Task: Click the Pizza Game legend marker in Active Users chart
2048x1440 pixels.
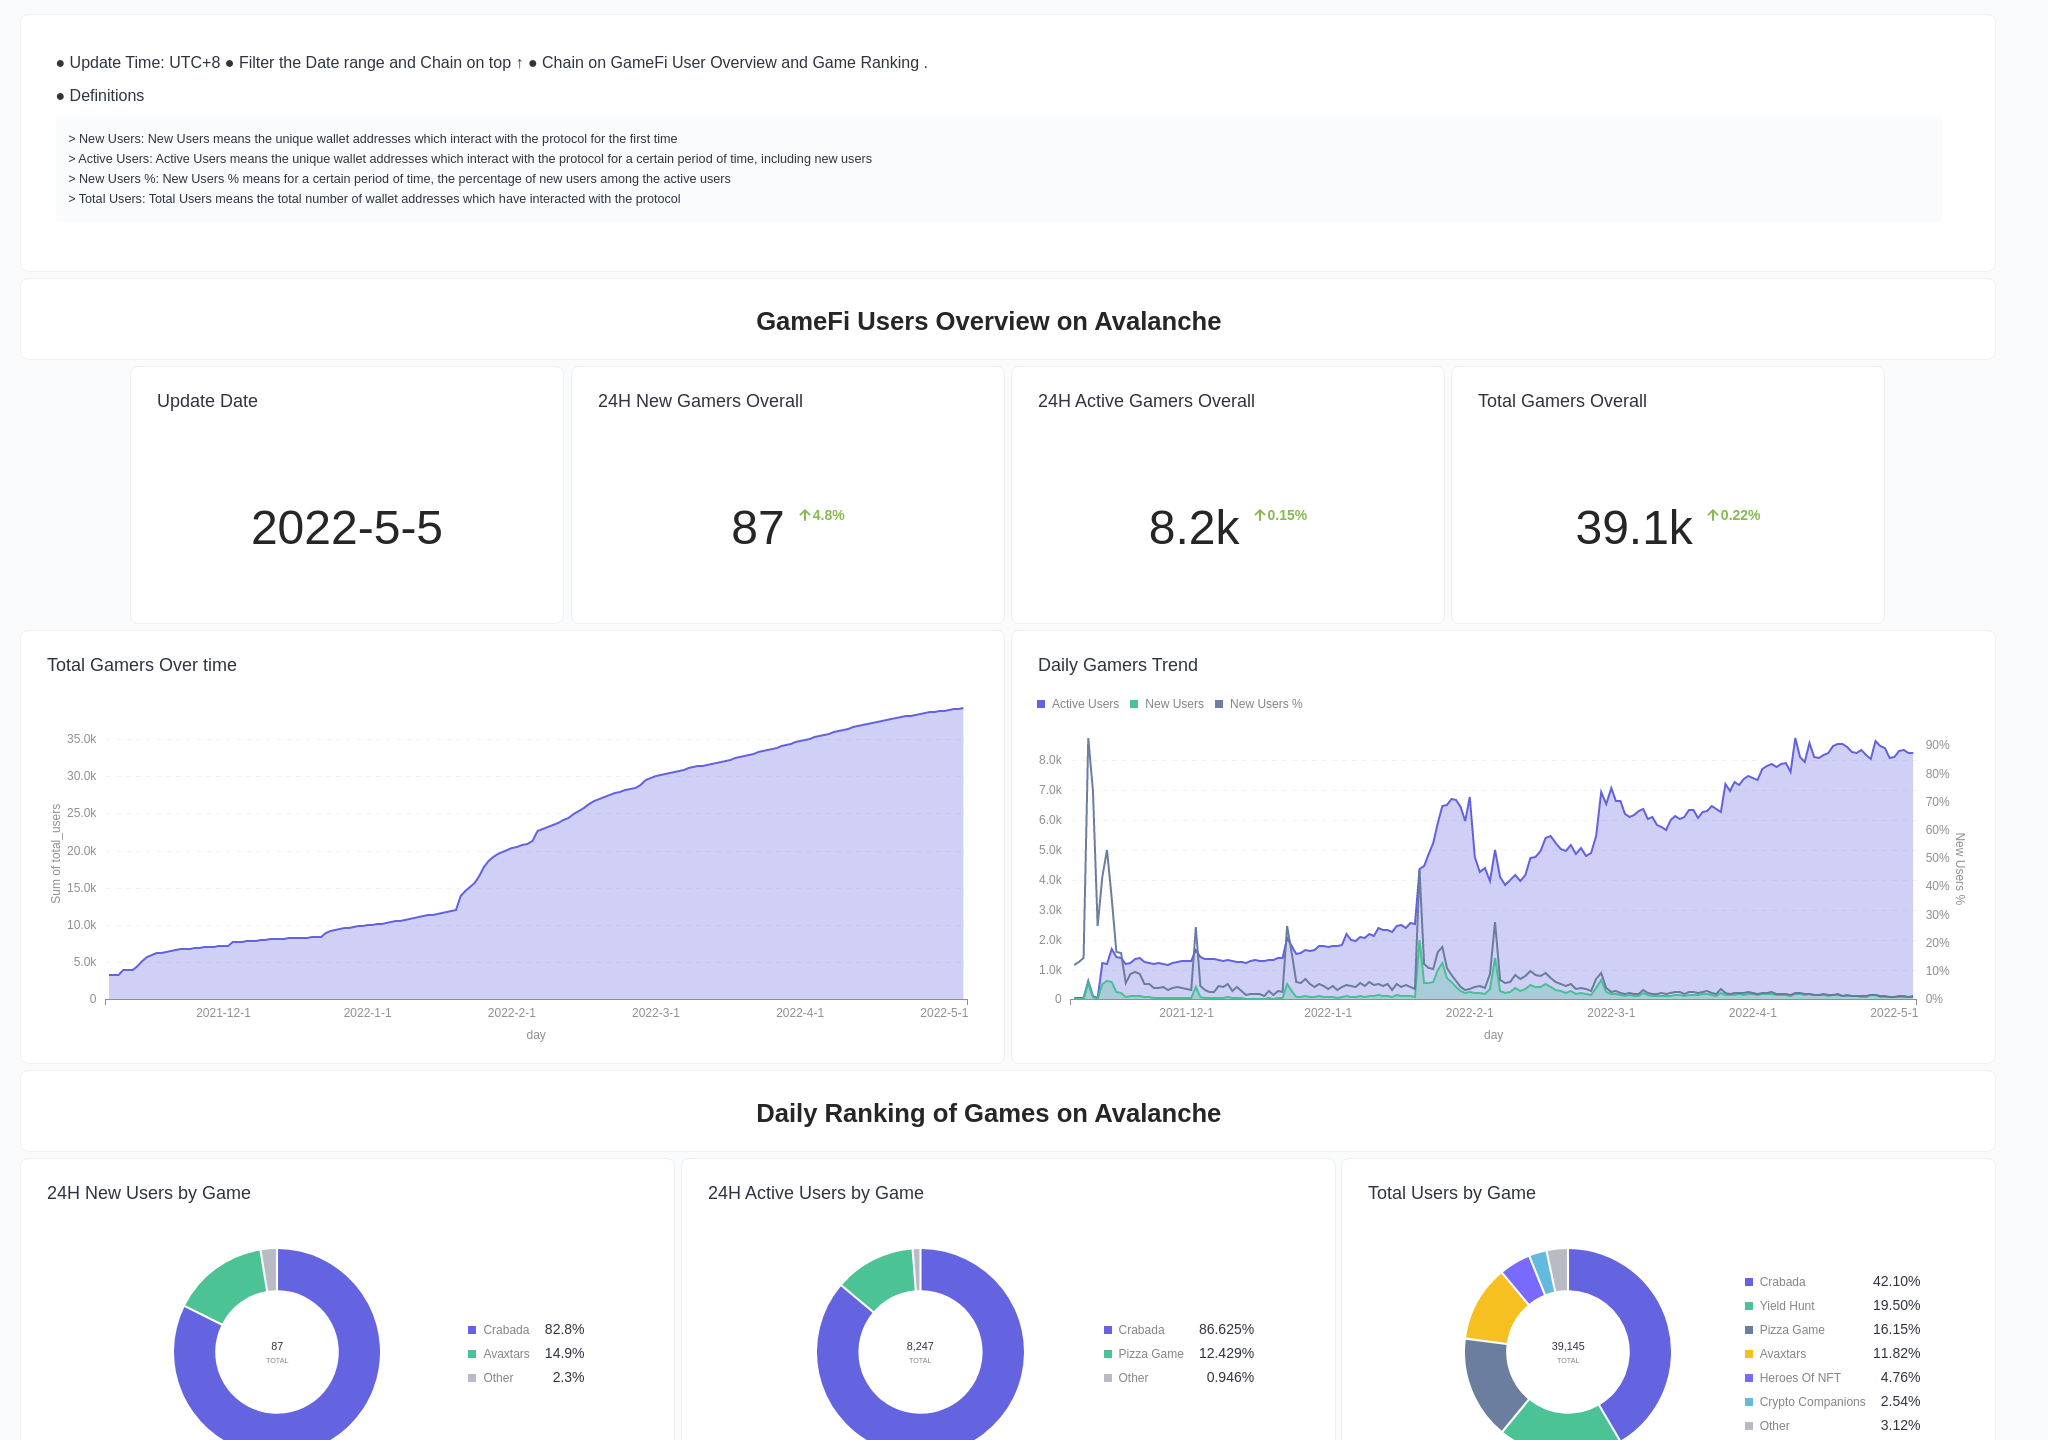Action: click(1108, 1354)
